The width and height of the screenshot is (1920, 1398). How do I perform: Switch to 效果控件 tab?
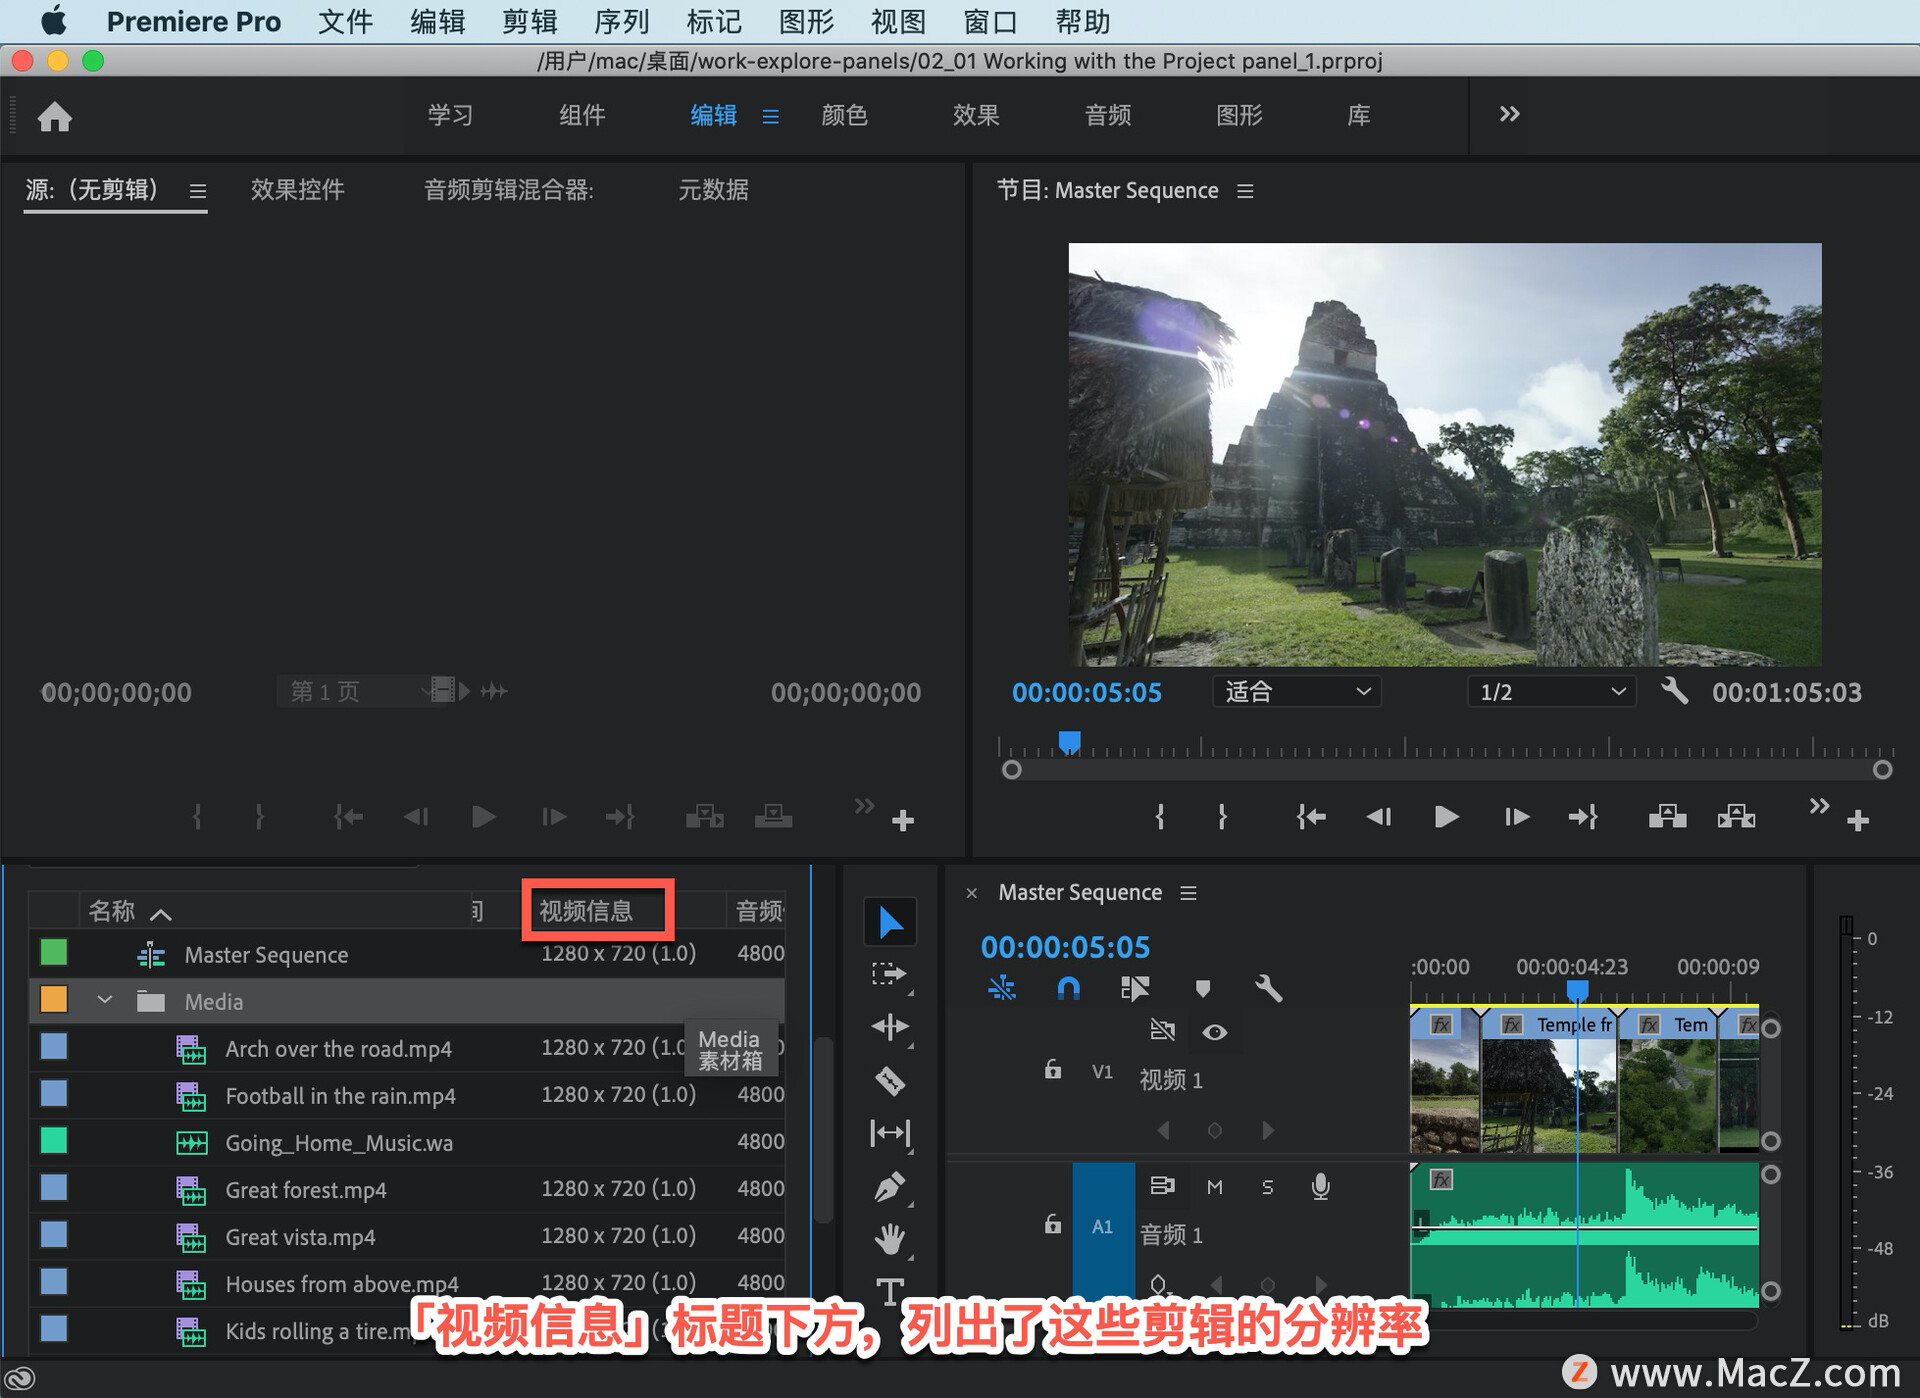point(297,190)
